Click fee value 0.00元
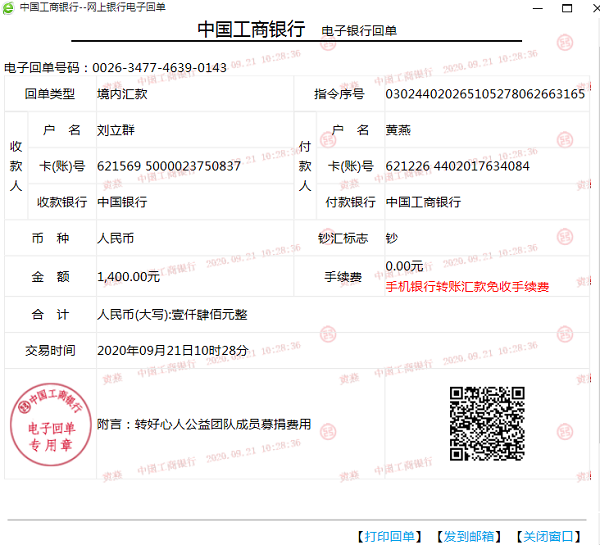The image size is (600, 545). coord(404,266)
